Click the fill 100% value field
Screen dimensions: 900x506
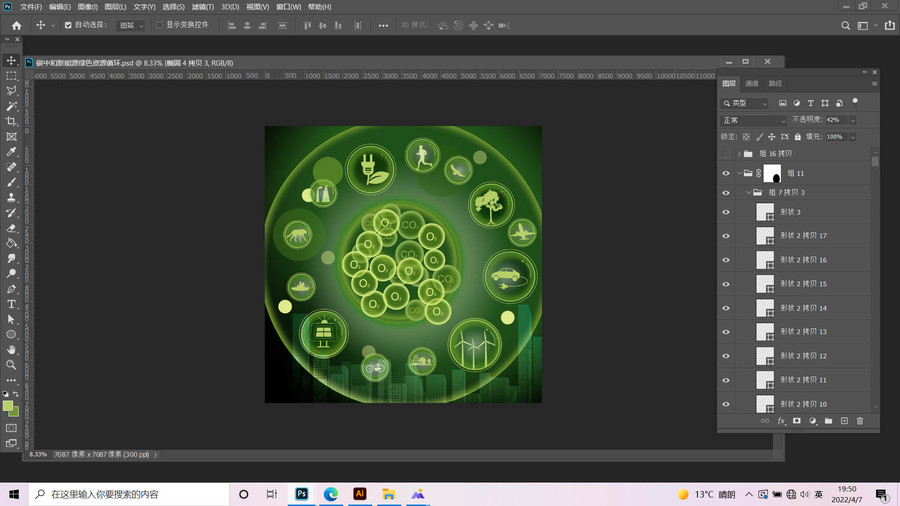[836, 137]
